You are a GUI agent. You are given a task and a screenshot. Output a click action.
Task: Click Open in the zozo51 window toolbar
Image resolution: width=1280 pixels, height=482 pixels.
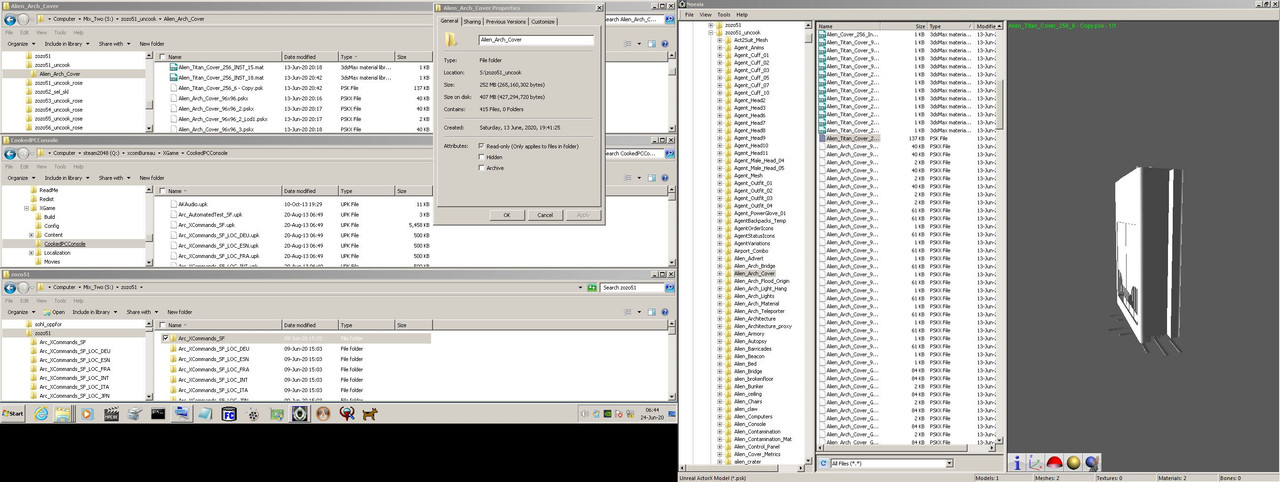pos(55,312)
